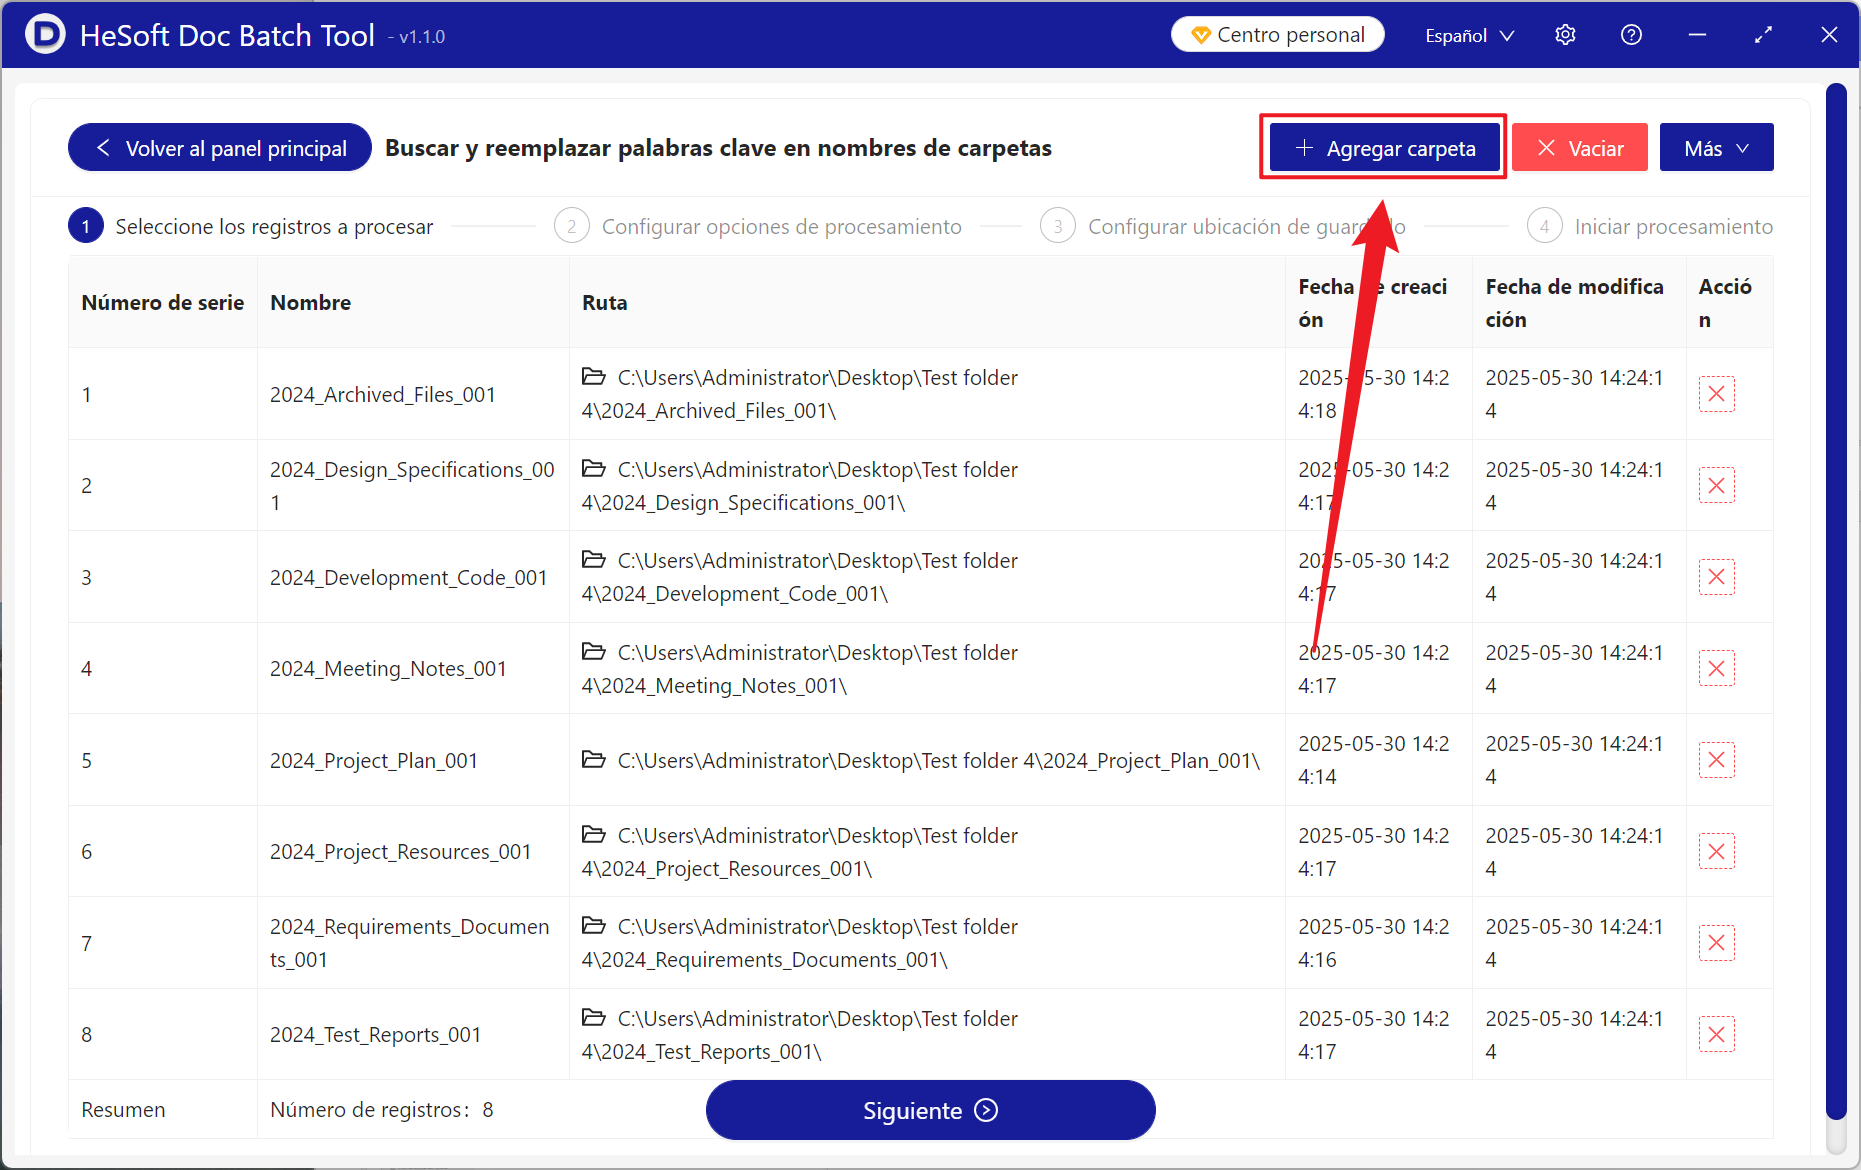The height and width of the screenshot is (1170, 1861).
Task: Click the Ruta column header
Action: [927, 303]
